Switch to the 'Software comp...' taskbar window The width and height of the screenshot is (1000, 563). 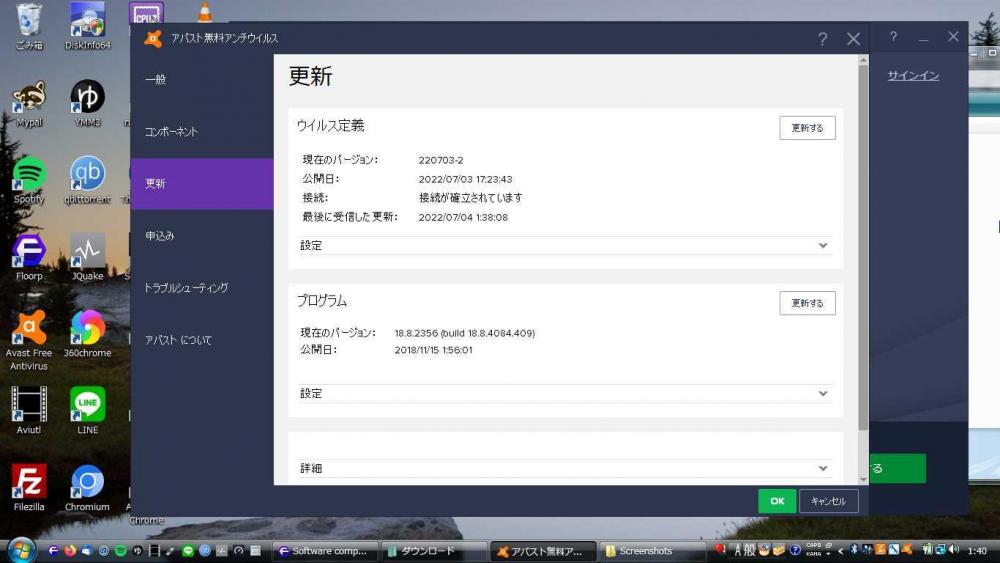(325, 551)
